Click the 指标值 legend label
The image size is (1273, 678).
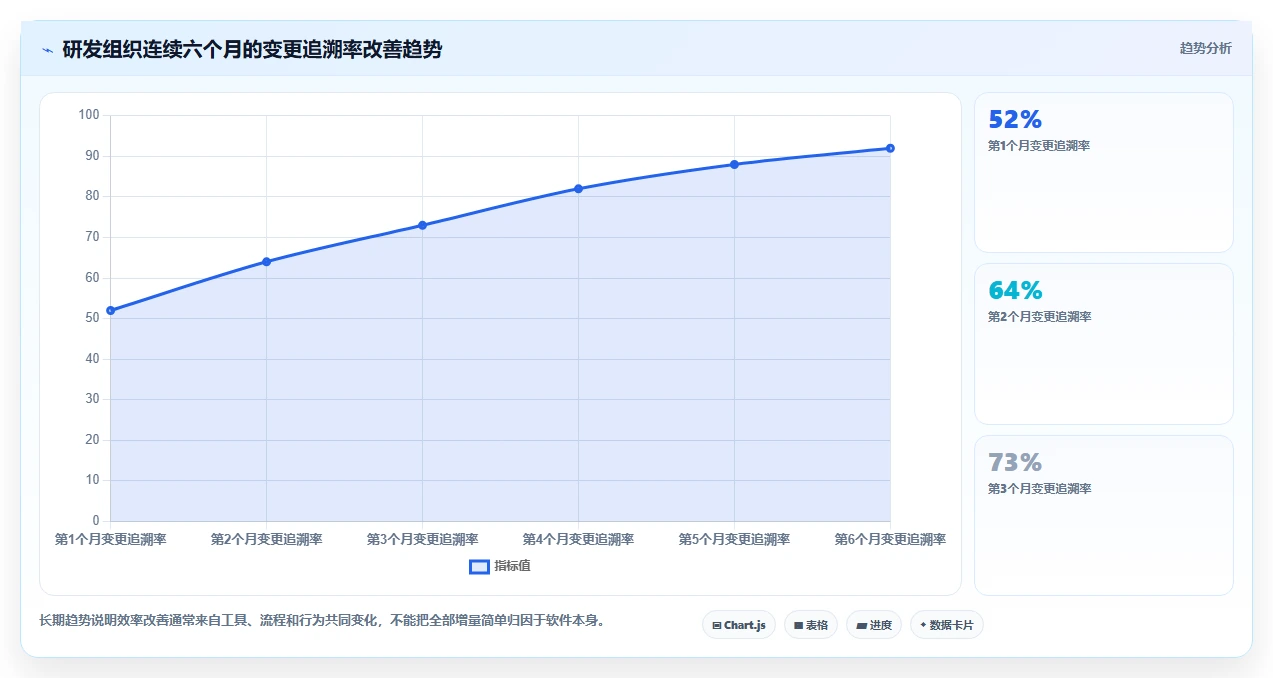tap(512, 566)
